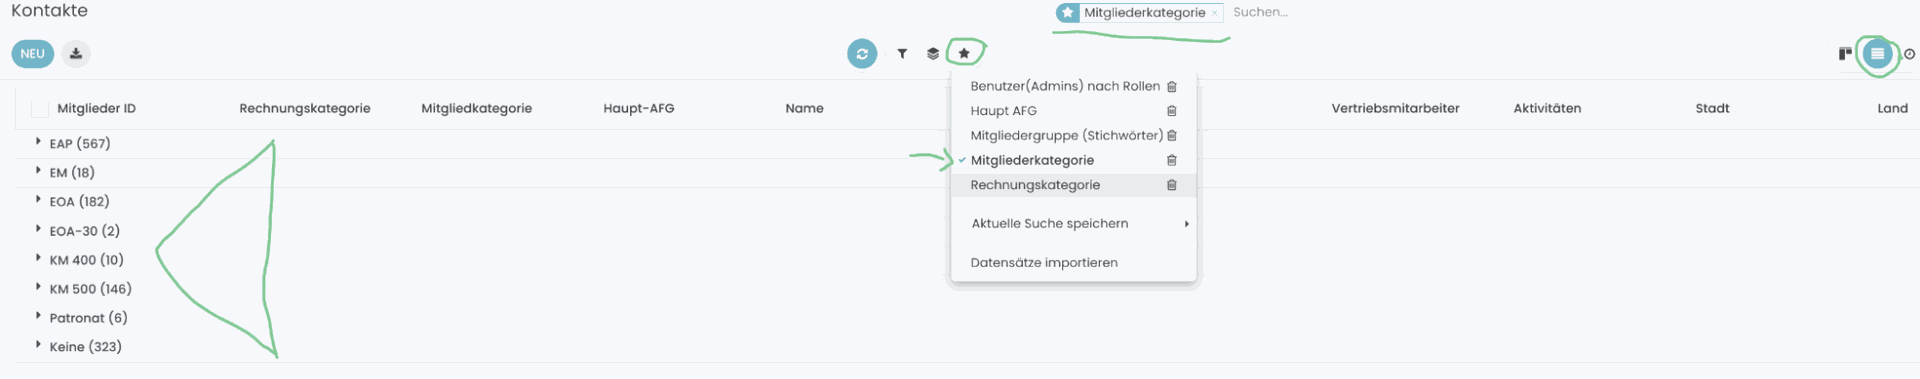Expand the KM 500 (146) group

pos(38,288)
